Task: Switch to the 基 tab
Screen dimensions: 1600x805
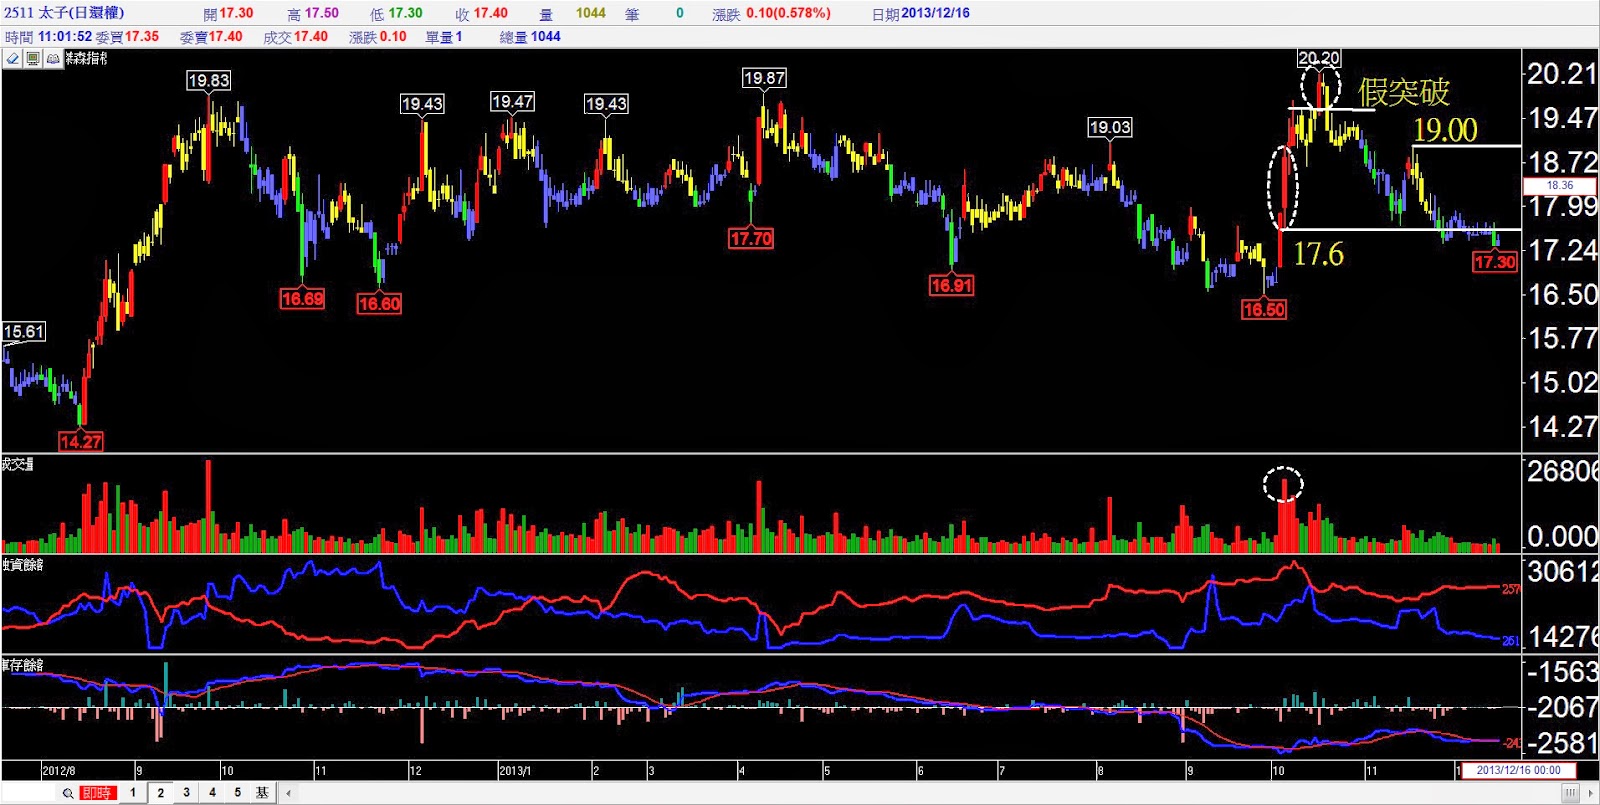Action: point(262,793)
